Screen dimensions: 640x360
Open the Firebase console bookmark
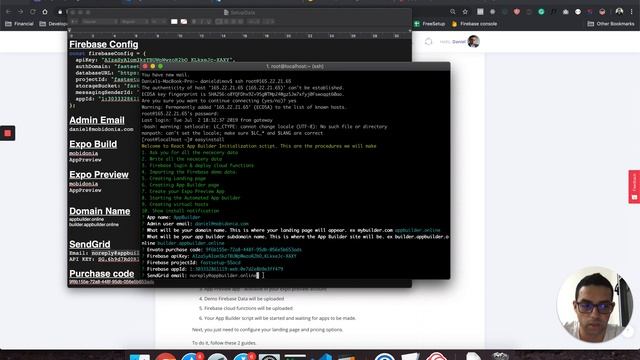coord(474,24)
